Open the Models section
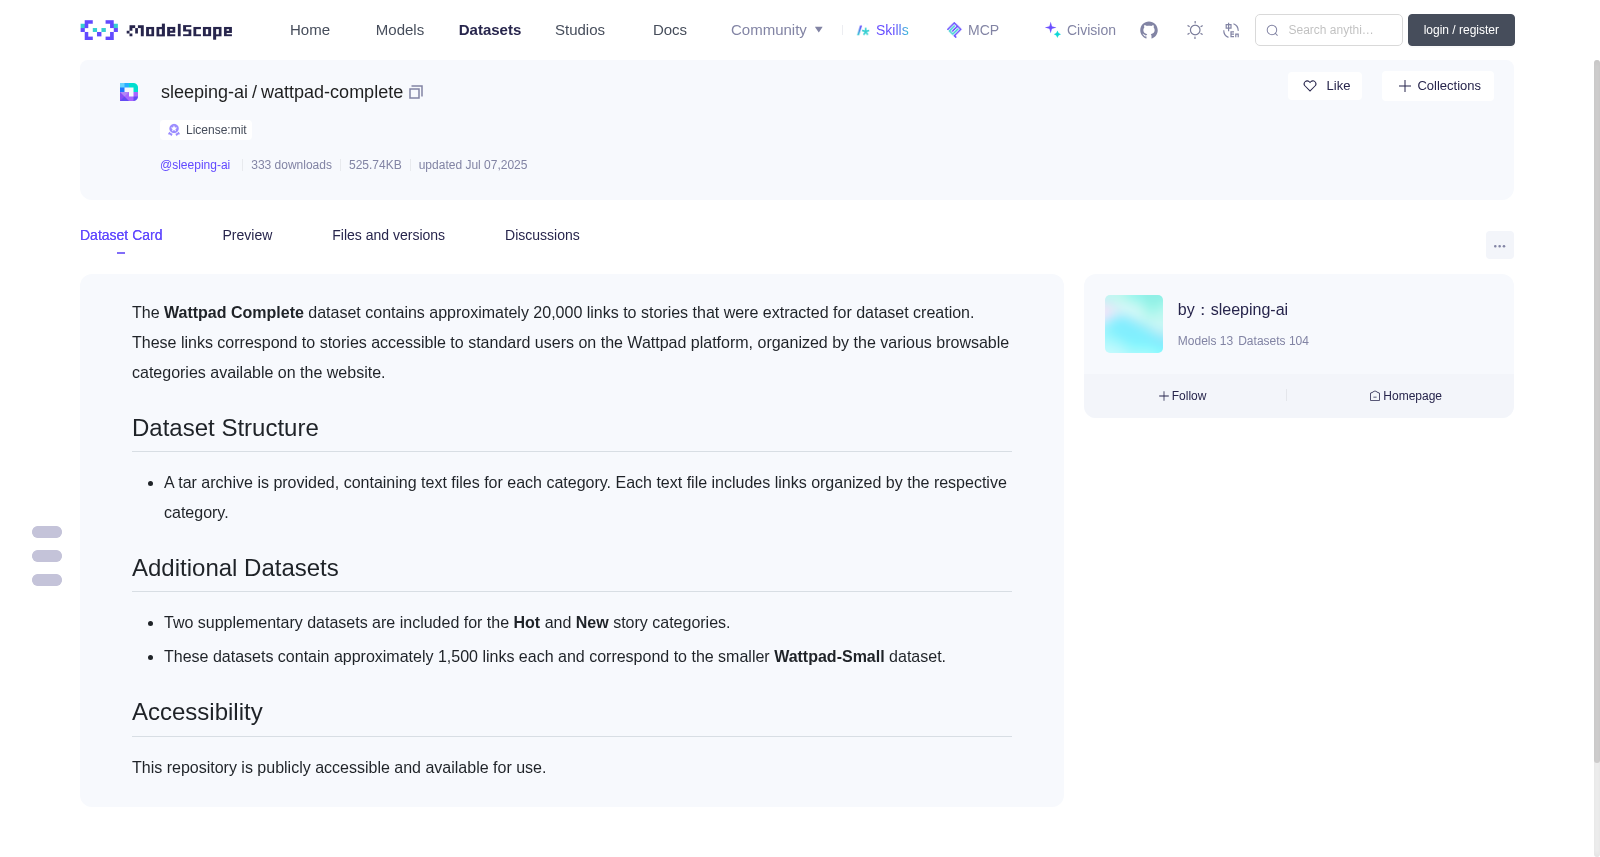The image size is (1600, 857). [x=400, y=30]
